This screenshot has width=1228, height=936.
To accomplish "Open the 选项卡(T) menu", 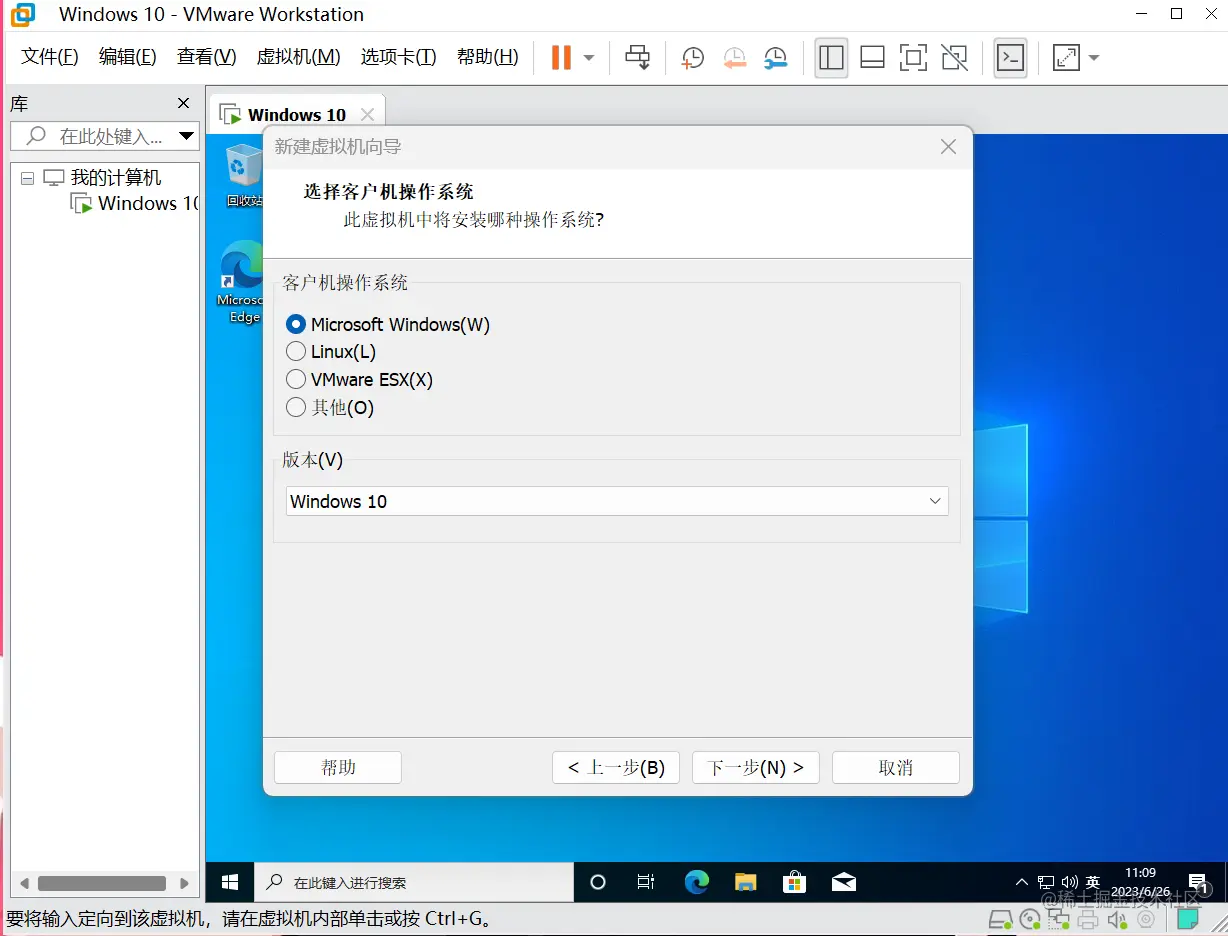I will coord(399,57).
